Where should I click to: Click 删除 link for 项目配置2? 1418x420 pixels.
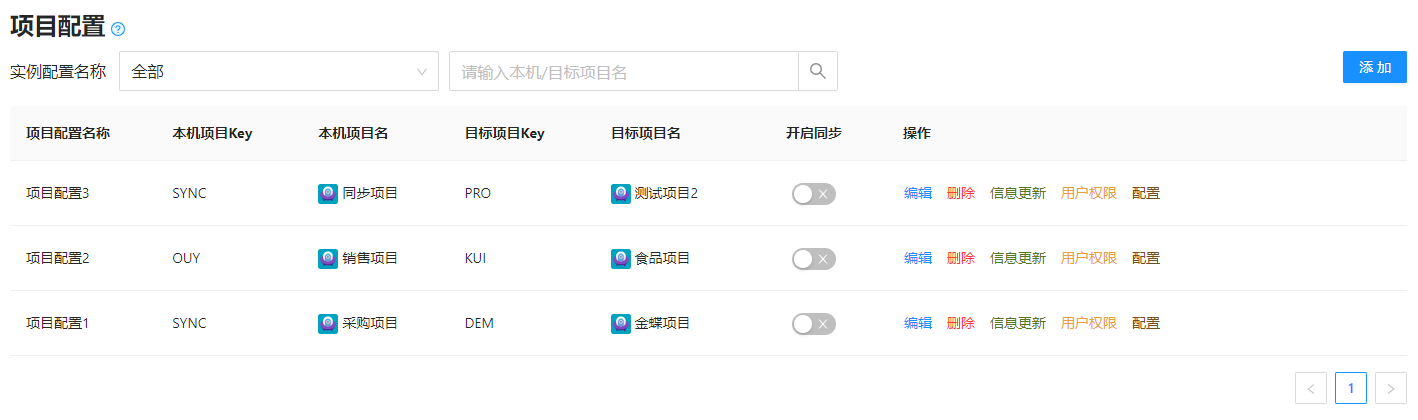[960, 259]
